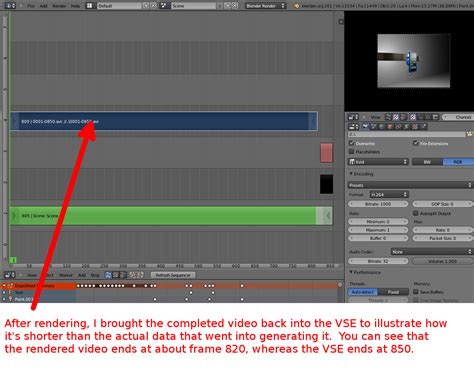Enable the Placeholders checkbox
The image size is (474, 376).
click(351, 152)
